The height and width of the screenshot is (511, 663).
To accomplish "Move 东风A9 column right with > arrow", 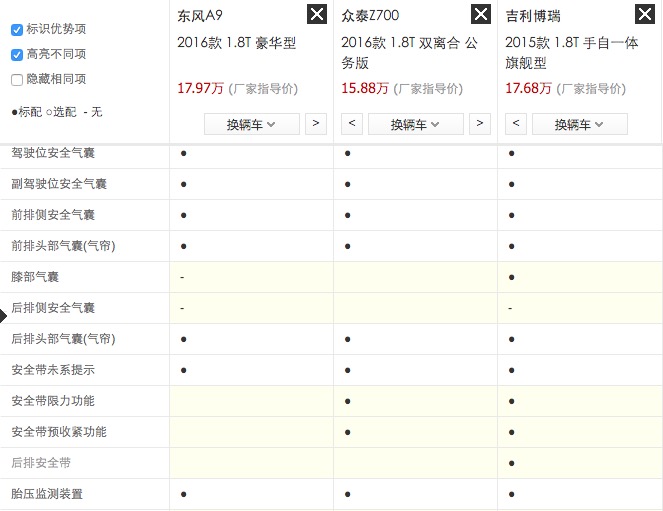I will (316, 124).
